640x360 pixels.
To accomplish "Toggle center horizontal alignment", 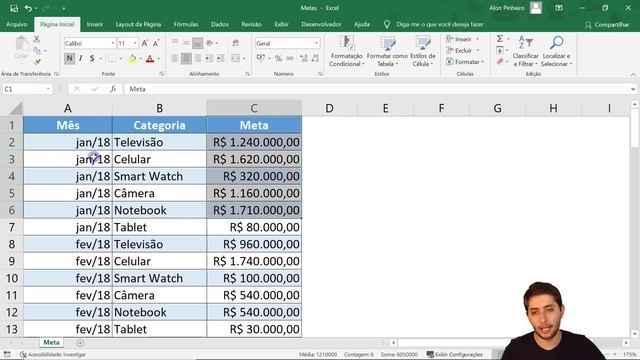I will 186,58.
